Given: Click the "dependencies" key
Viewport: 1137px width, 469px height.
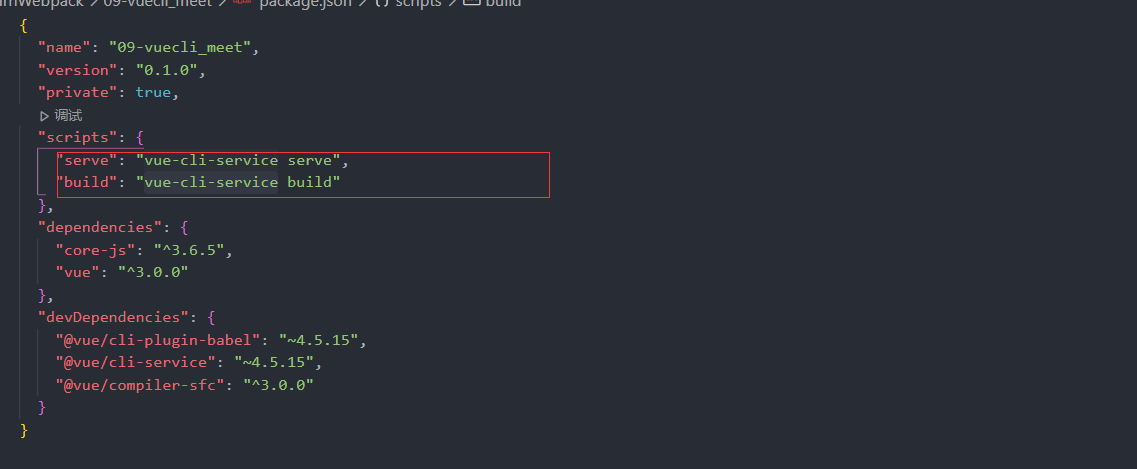Looking at the screenshot, I should pos(100,227).
